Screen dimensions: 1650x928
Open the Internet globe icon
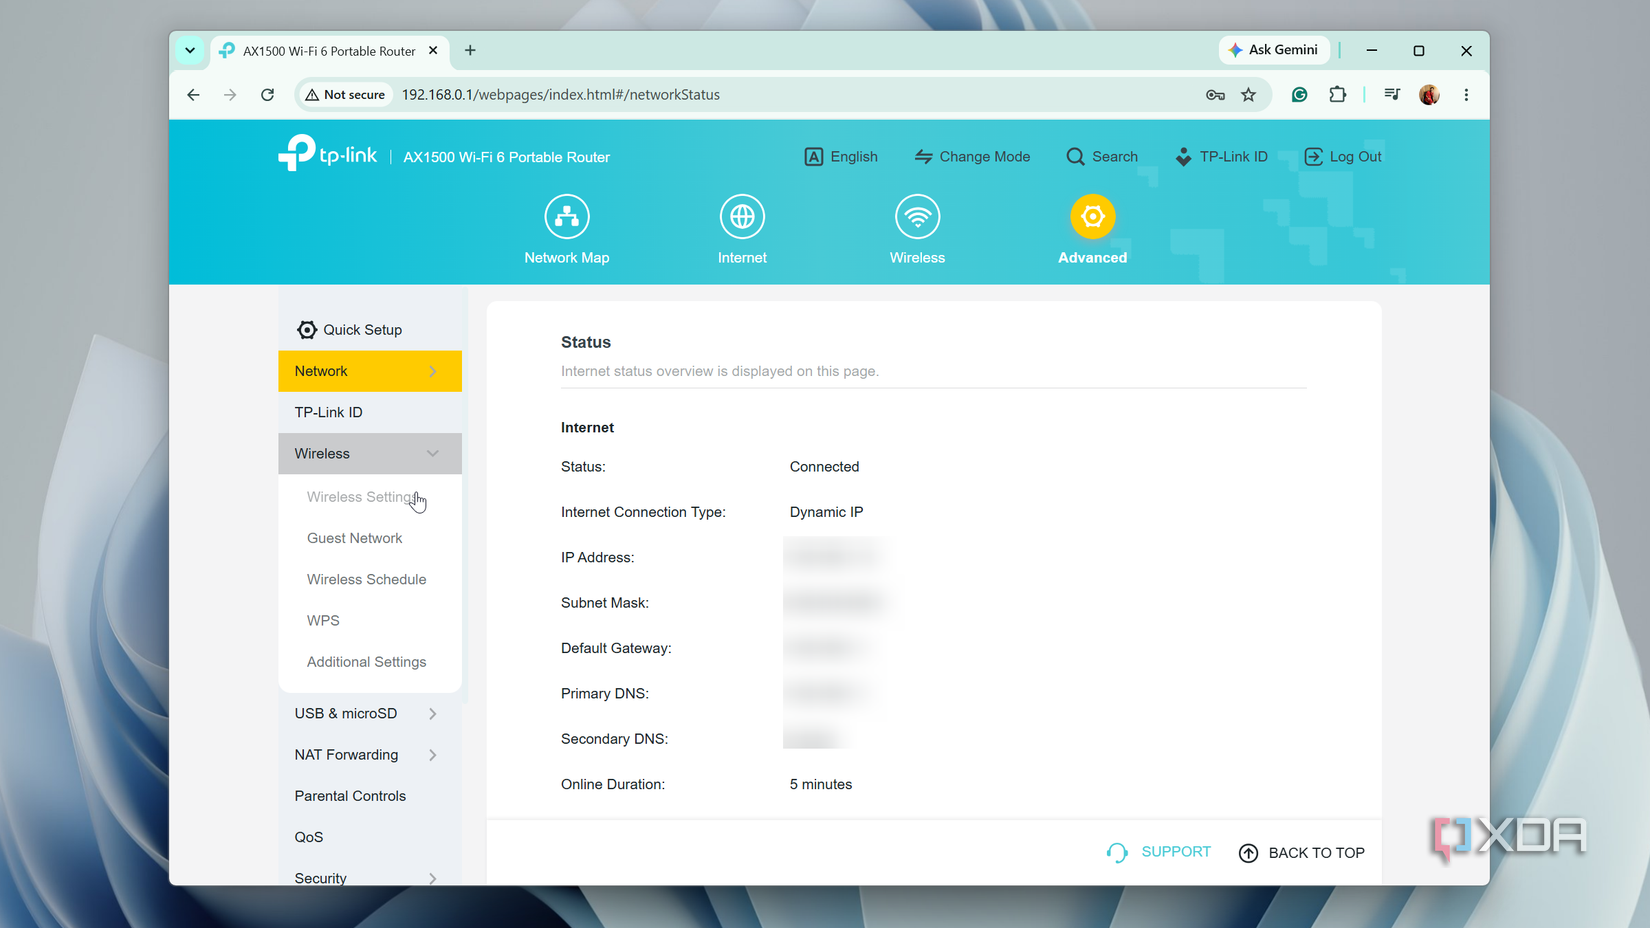742,216
